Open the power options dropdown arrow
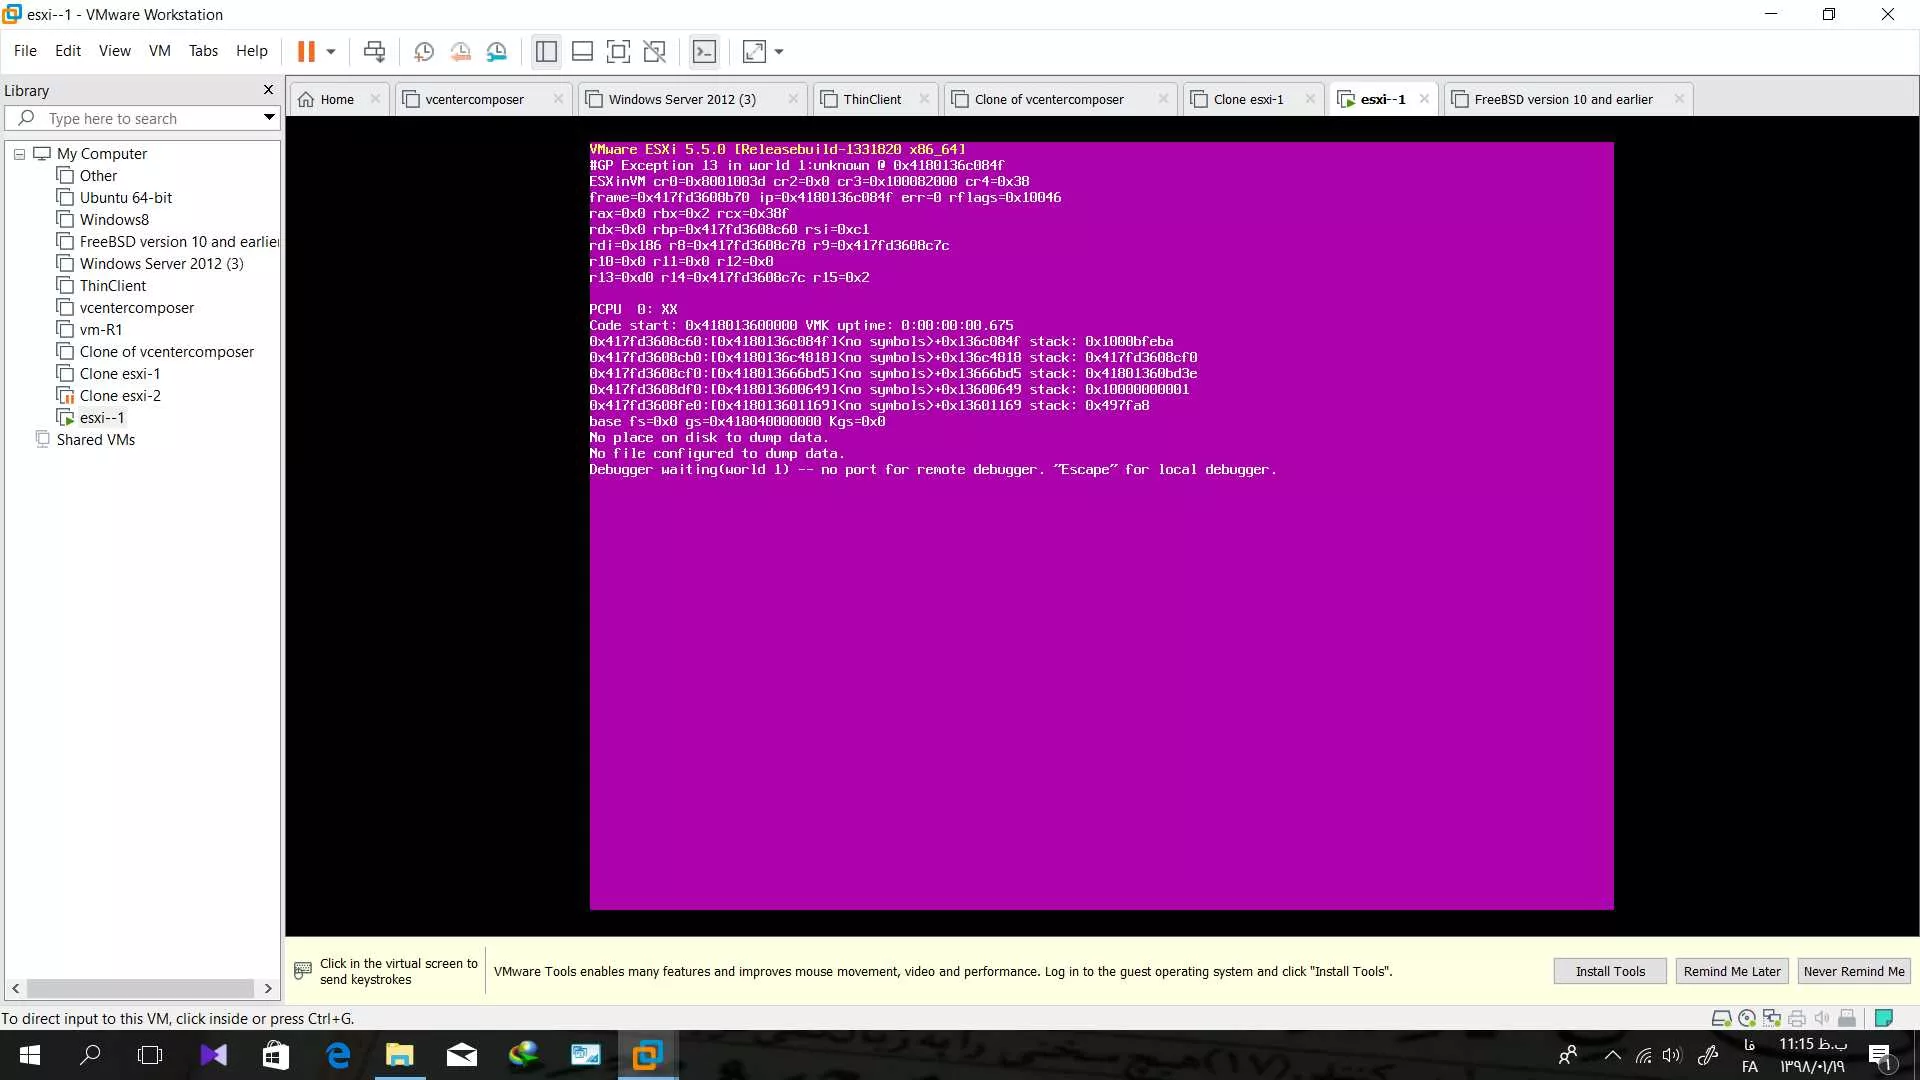1920x1080 pixels. [331, 51]
